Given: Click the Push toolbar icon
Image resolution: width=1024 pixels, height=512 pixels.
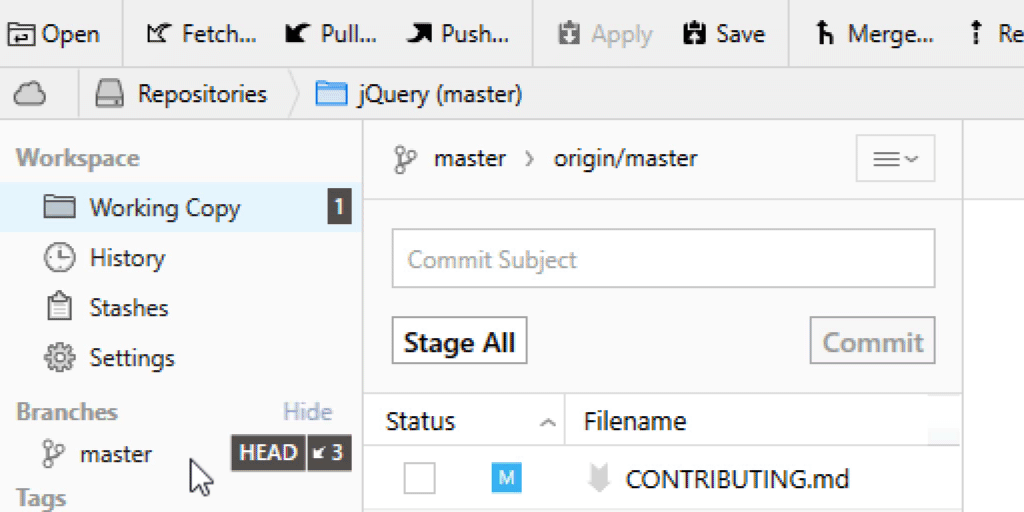Looking at the screenshot, I should pos(419,34).
